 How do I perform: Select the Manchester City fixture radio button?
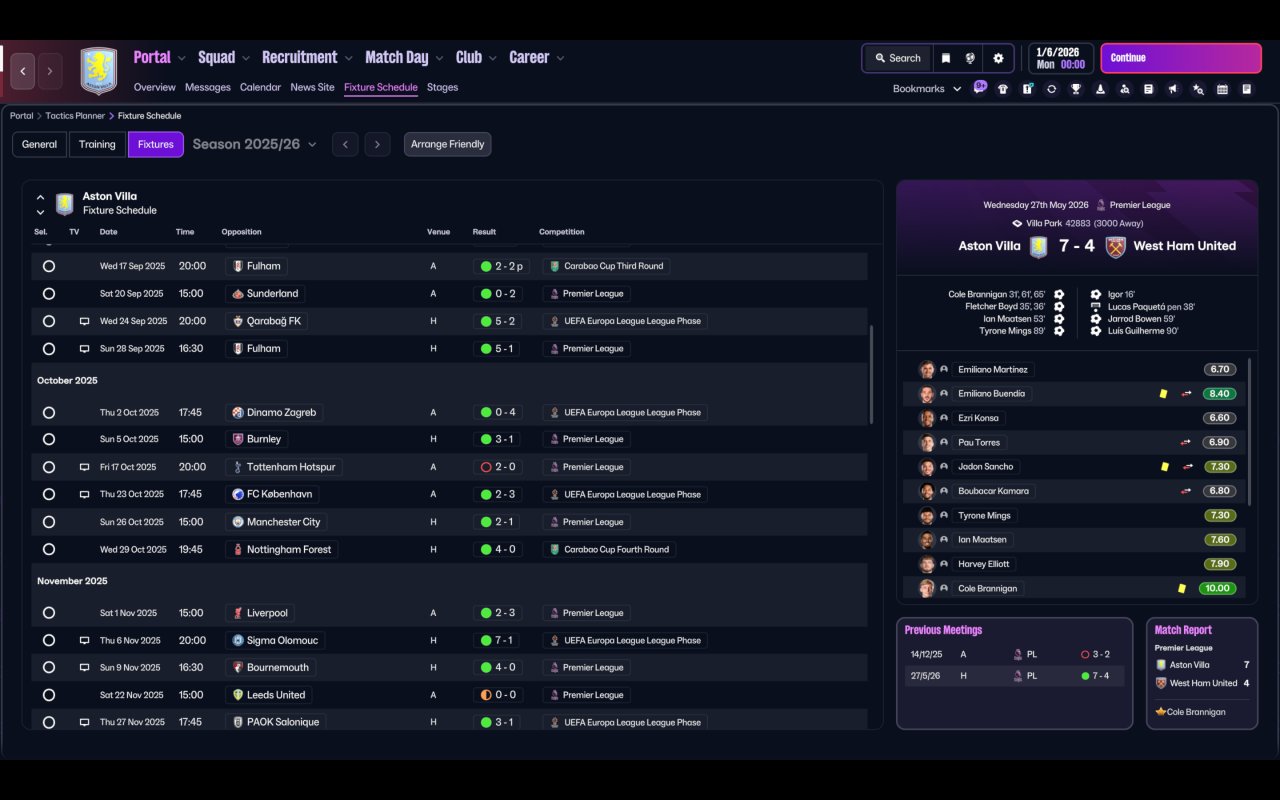pos(49,522)
